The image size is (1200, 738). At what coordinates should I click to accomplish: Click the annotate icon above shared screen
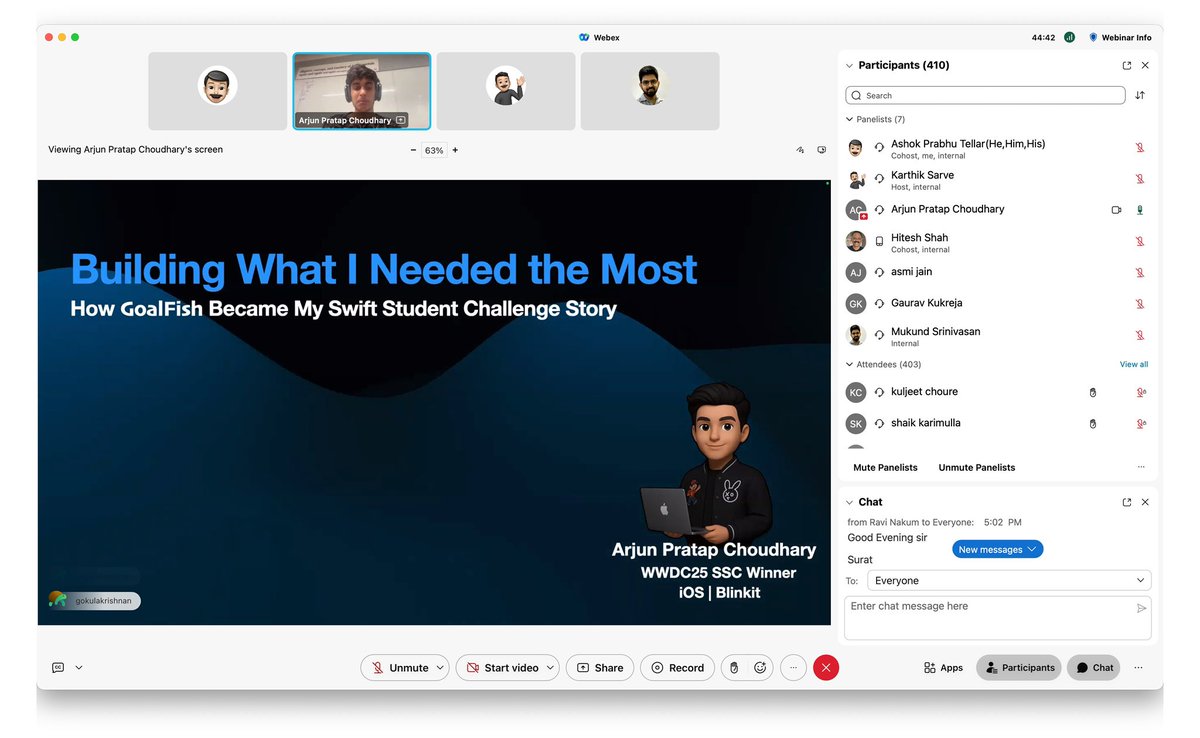pos(800,150)
